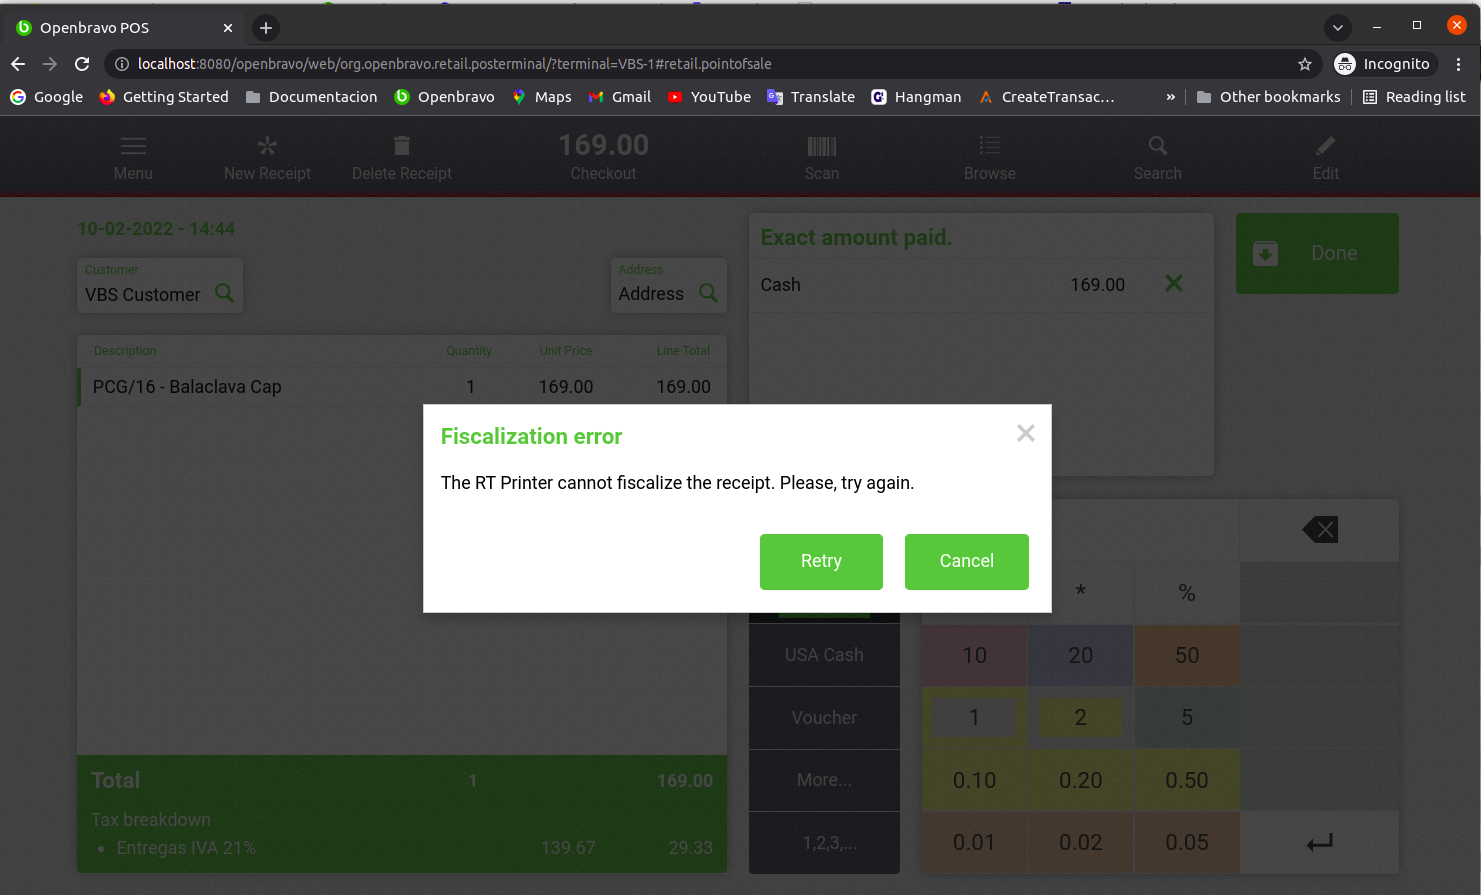Expand the Other bookmarks folder
This screenshot has height=895, width=1481.
coord(1269,97)
